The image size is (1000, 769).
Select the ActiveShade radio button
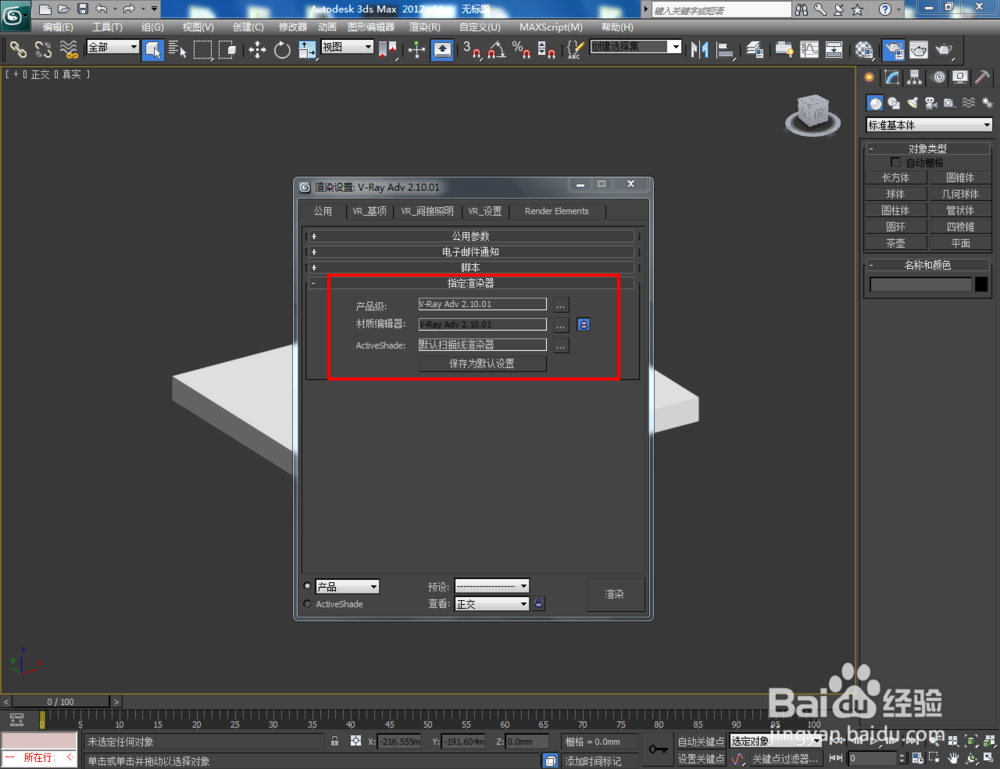[x=307, y=603]
